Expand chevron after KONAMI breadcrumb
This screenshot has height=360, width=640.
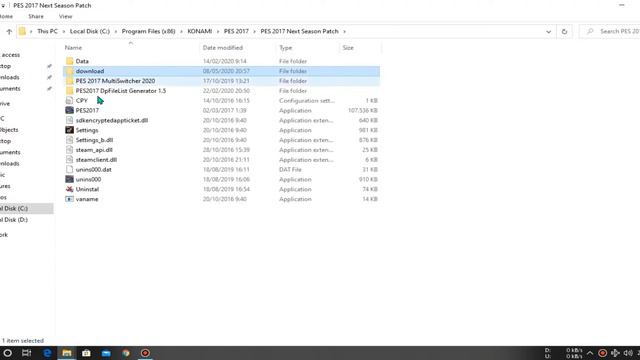(218, 31)
